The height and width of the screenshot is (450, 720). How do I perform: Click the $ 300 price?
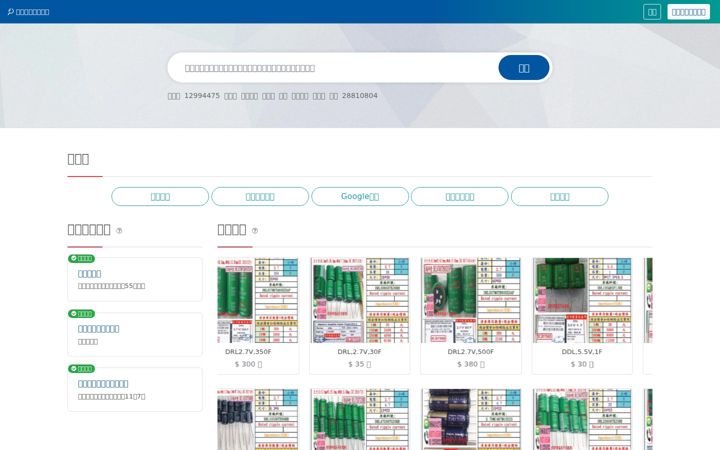coord(248,364)
